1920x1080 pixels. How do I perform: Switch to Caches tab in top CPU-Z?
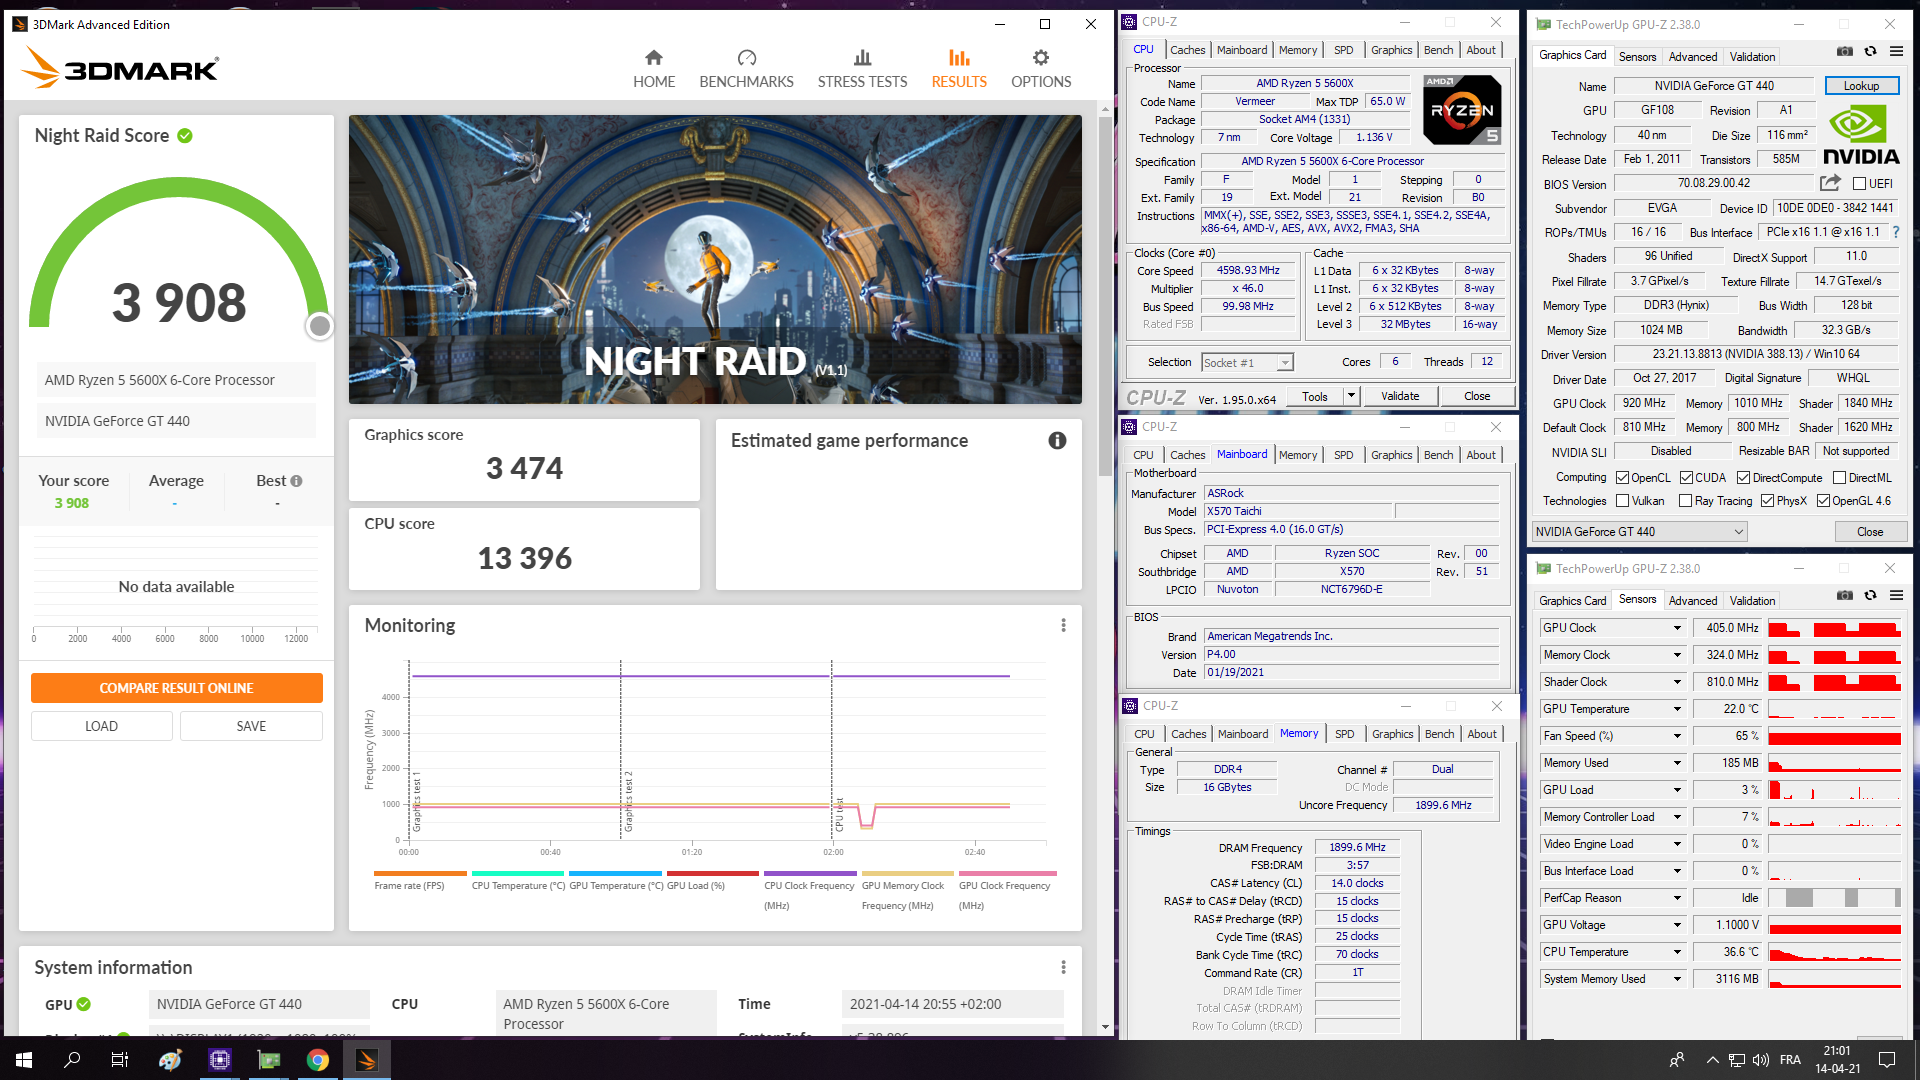1187,50
